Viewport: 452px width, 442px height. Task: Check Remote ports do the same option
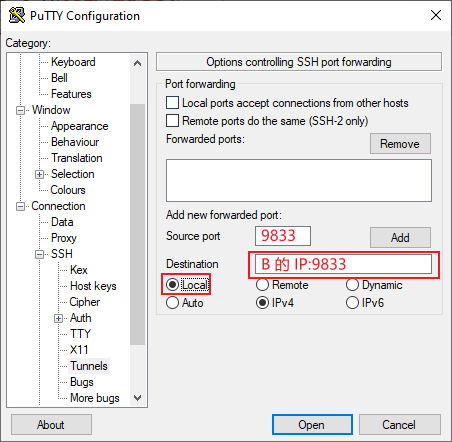172,121
